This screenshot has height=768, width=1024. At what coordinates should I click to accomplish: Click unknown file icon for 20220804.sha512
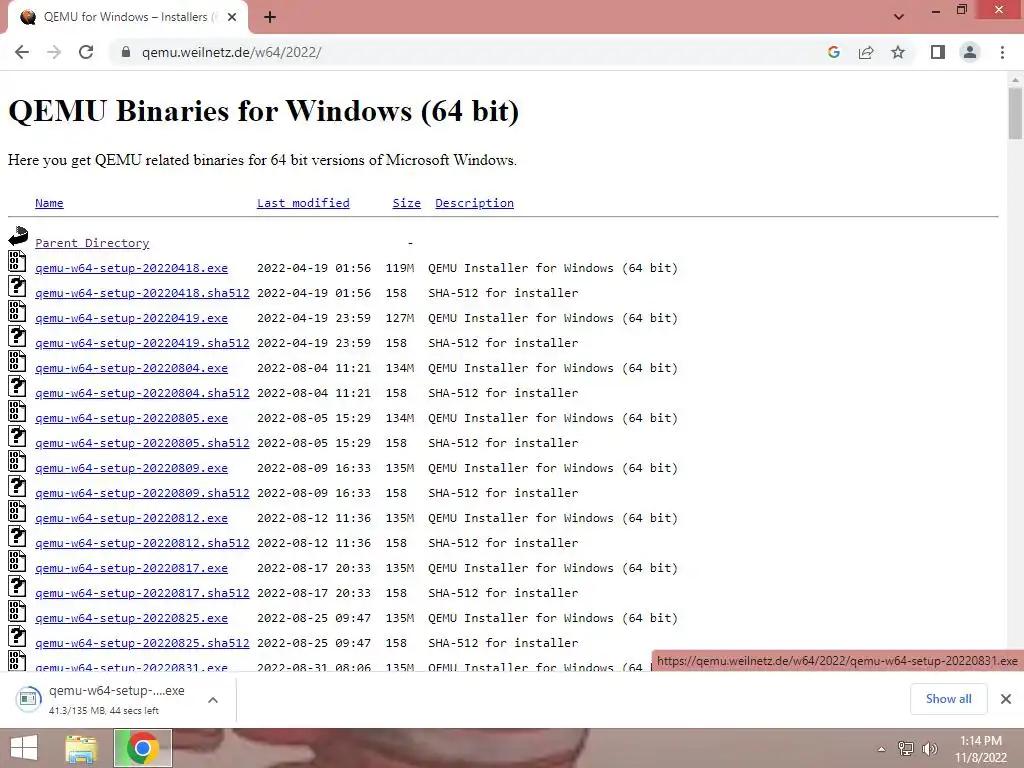(x=17, y=387)
